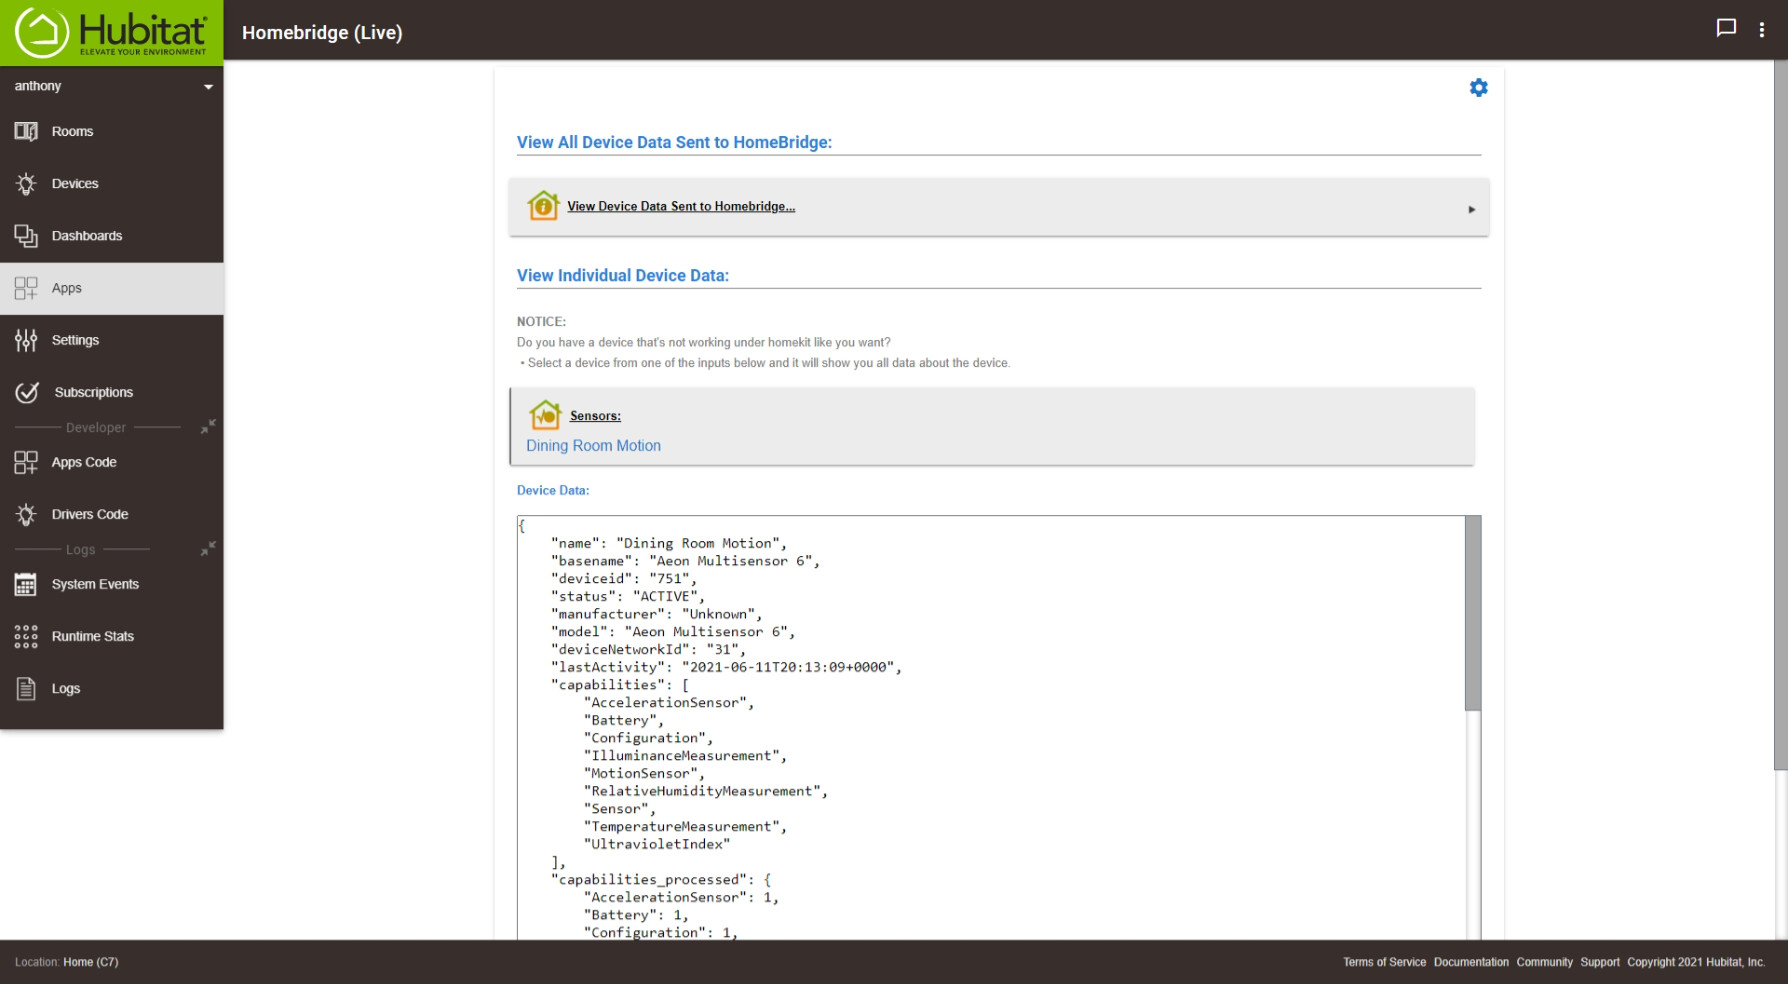The image size is (1788, 984).
Task: Click the Subscriptions checkmark icon
Action: pyautogui.click(x=27, y=392)
